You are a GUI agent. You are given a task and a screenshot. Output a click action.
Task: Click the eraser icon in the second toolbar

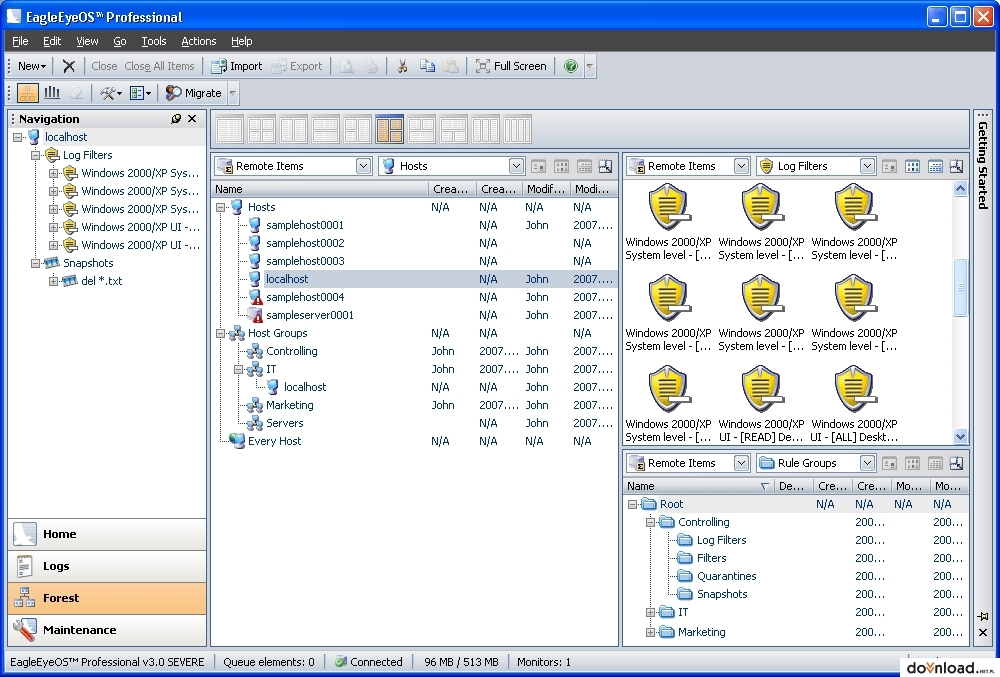(76, 93)
